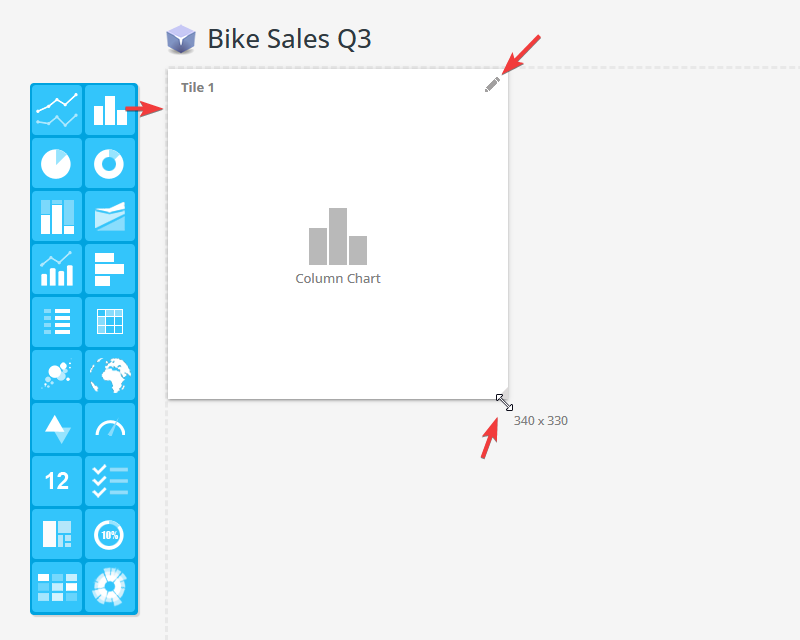
Task: Choose the pie chart icon
Action: [57, 163]
